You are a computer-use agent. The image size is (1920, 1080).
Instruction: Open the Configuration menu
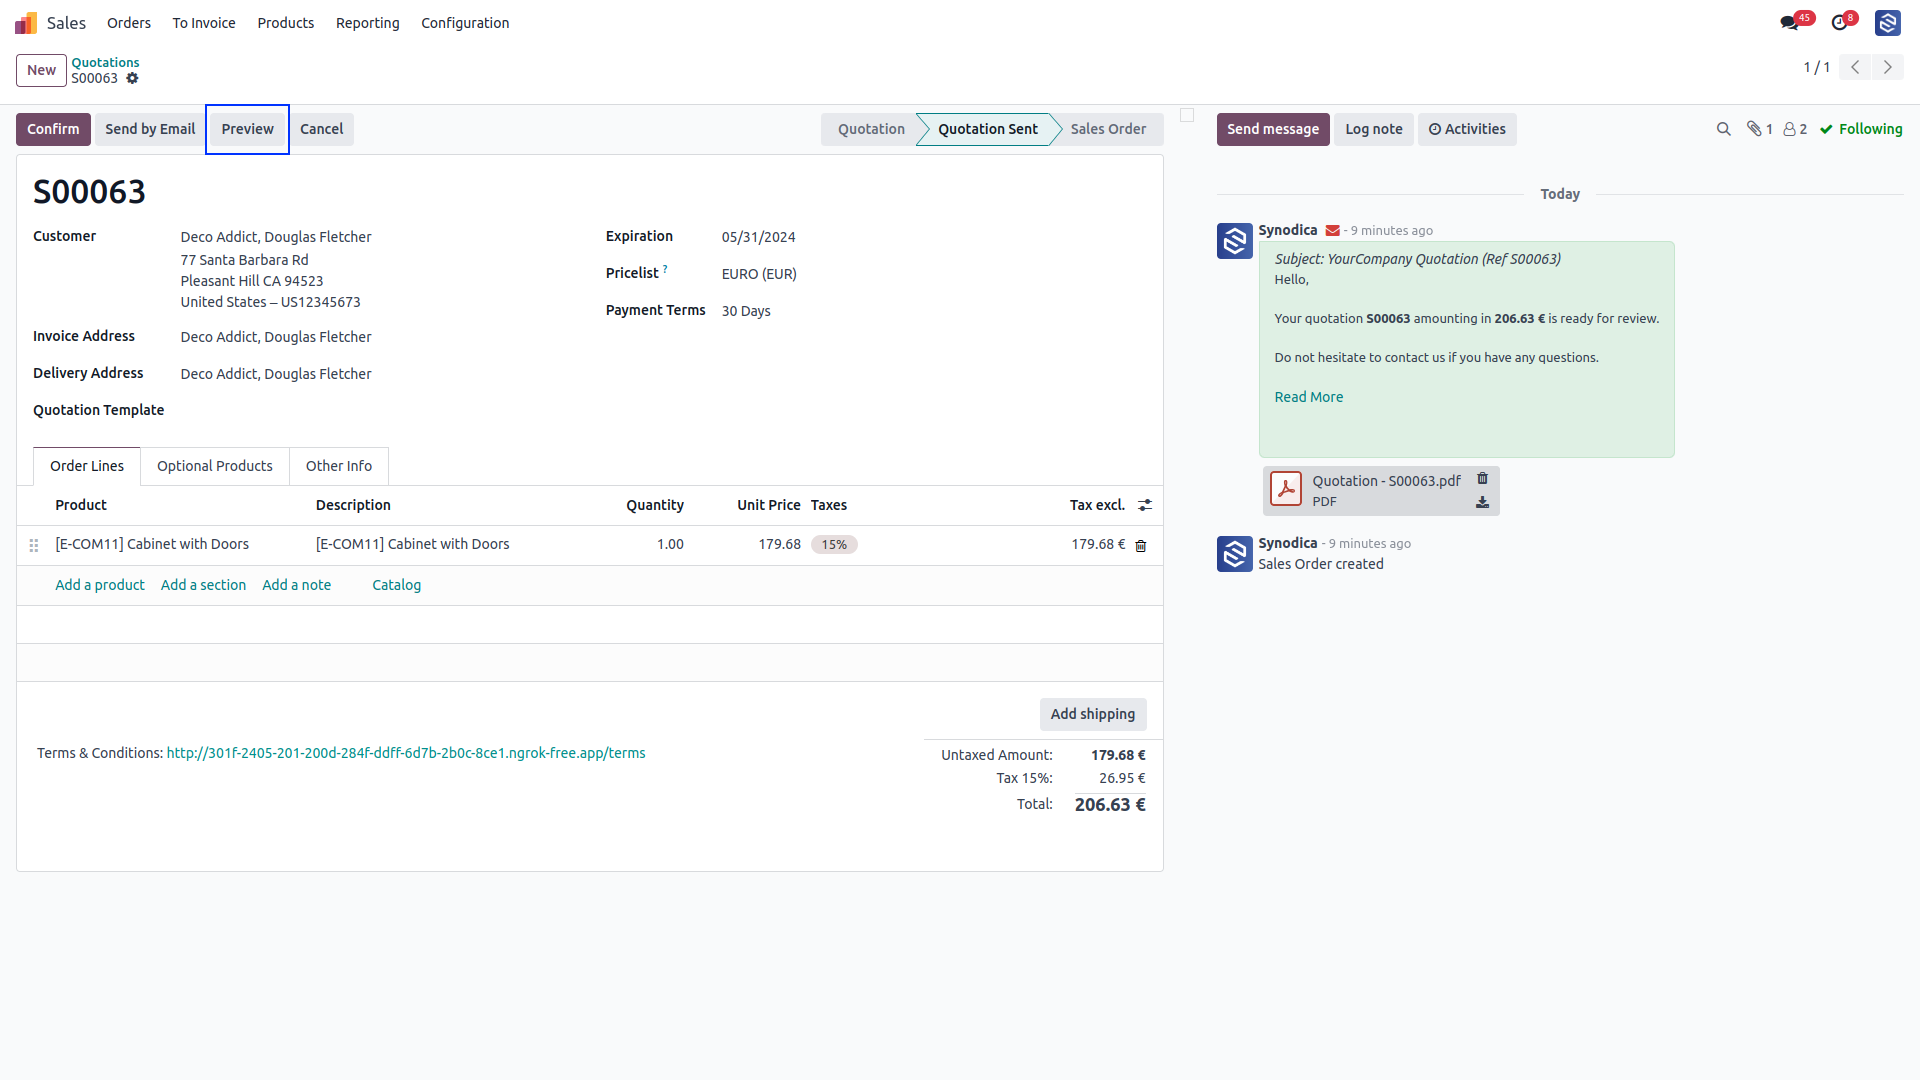[465, 23]
